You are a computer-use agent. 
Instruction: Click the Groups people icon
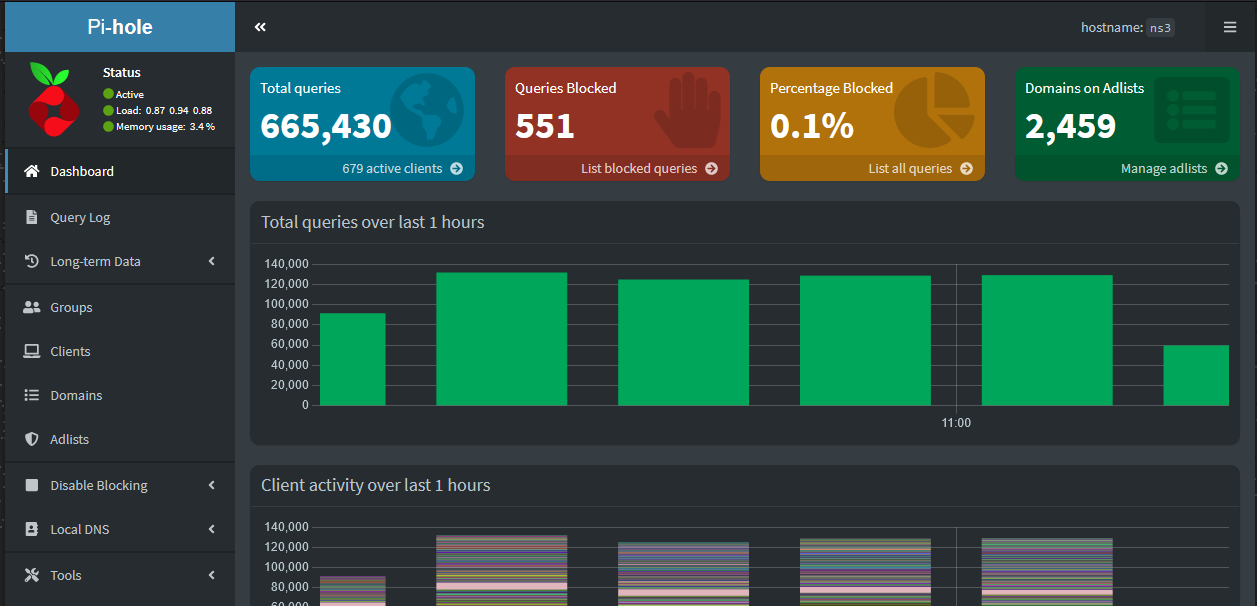[x=31, y=307]
